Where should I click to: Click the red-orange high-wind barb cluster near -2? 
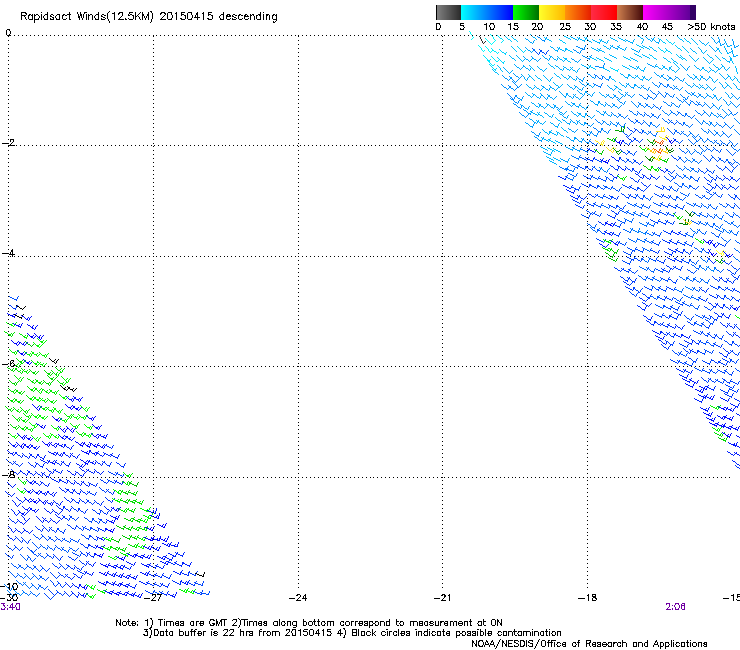pyautogui.click(x=659, y=145)
